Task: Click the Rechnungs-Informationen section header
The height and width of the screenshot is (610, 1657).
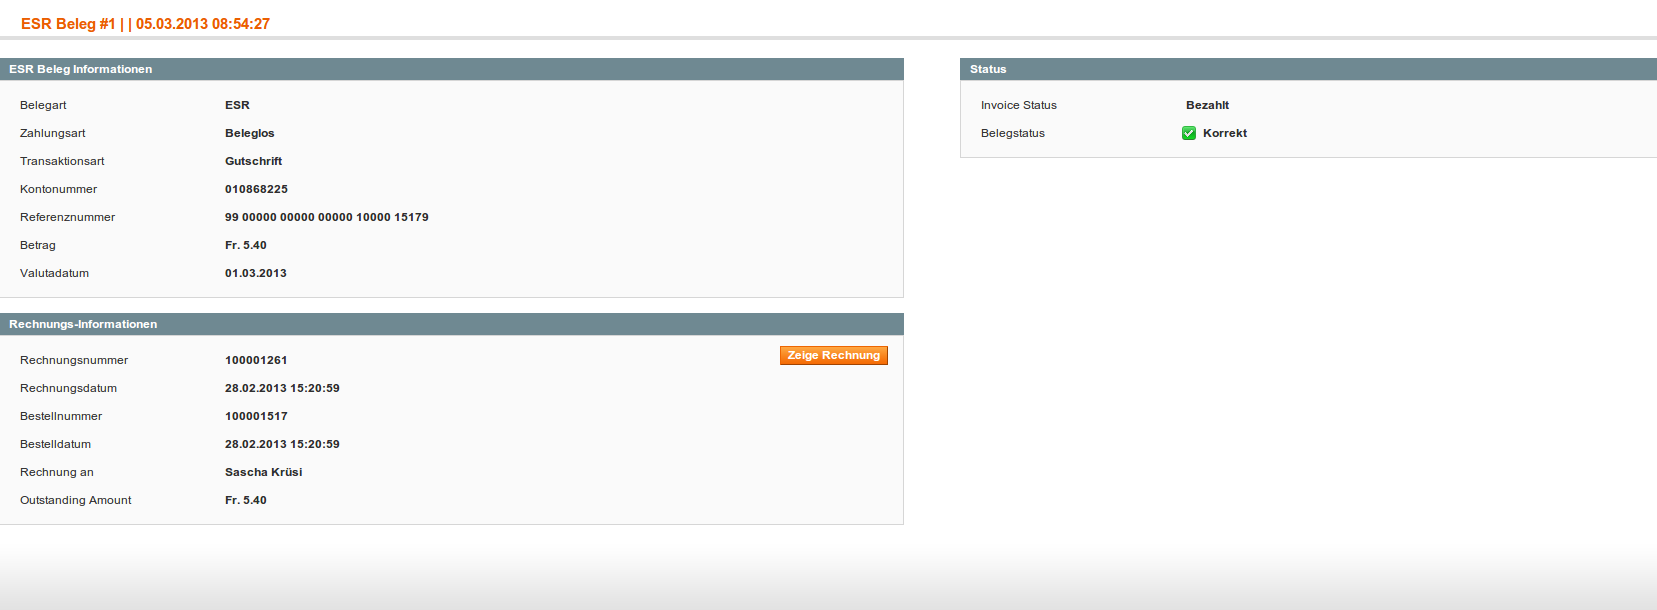Action: coord(83,324)
